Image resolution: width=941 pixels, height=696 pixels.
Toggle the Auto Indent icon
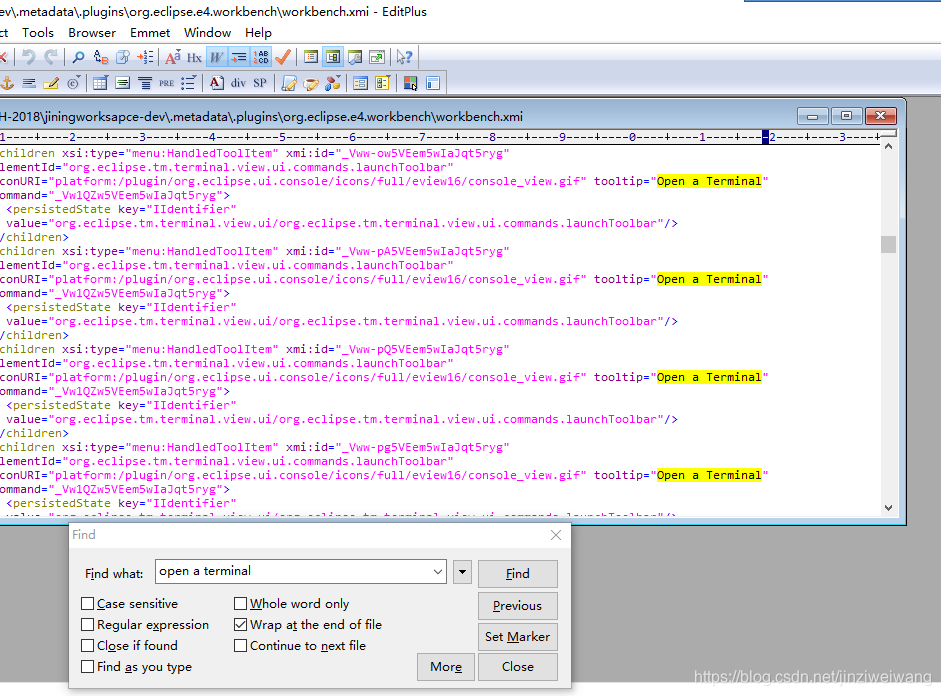(x=238, y=57)
